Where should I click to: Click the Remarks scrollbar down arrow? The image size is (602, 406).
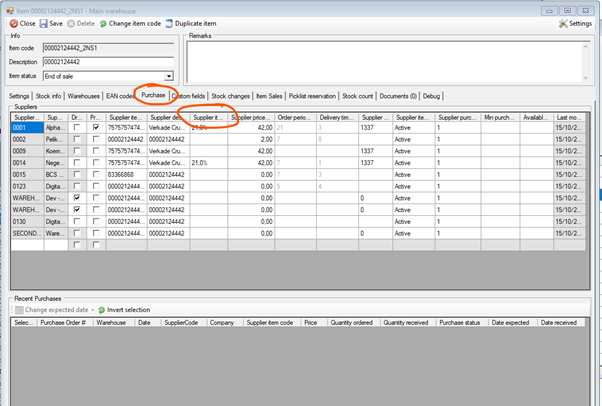[x=585, y=78]
